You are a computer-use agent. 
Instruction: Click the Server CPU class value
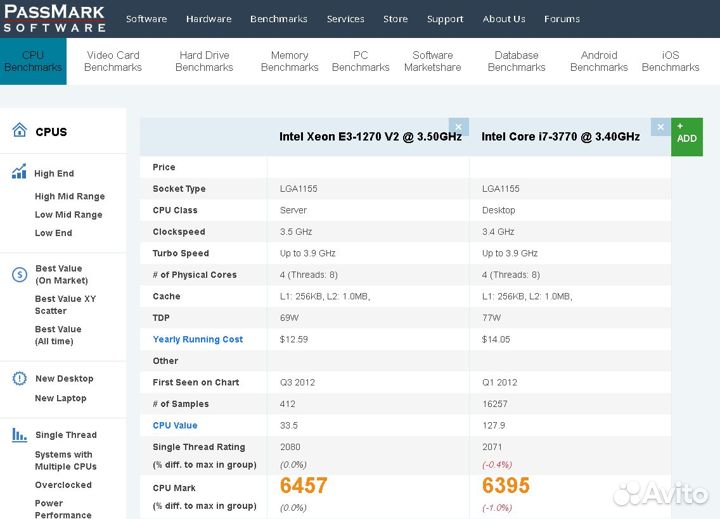tap(293, 210)
